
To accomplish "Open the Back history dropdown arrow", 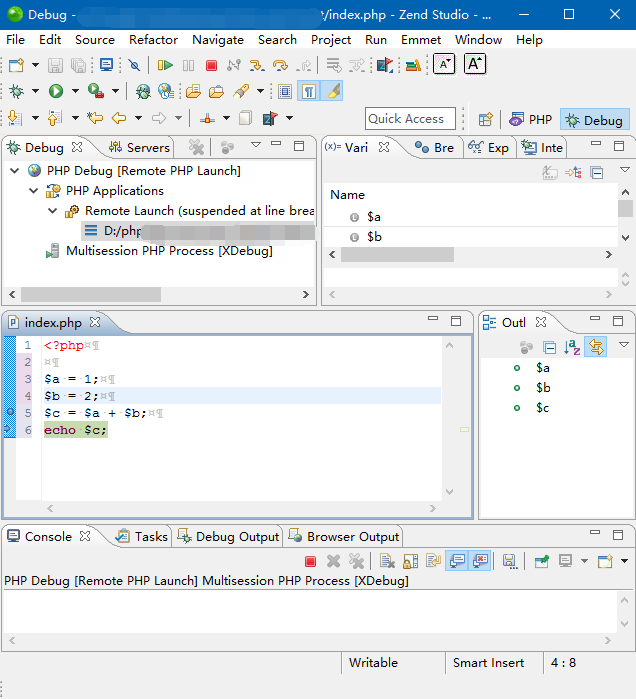I will click(x=138, y=118).
